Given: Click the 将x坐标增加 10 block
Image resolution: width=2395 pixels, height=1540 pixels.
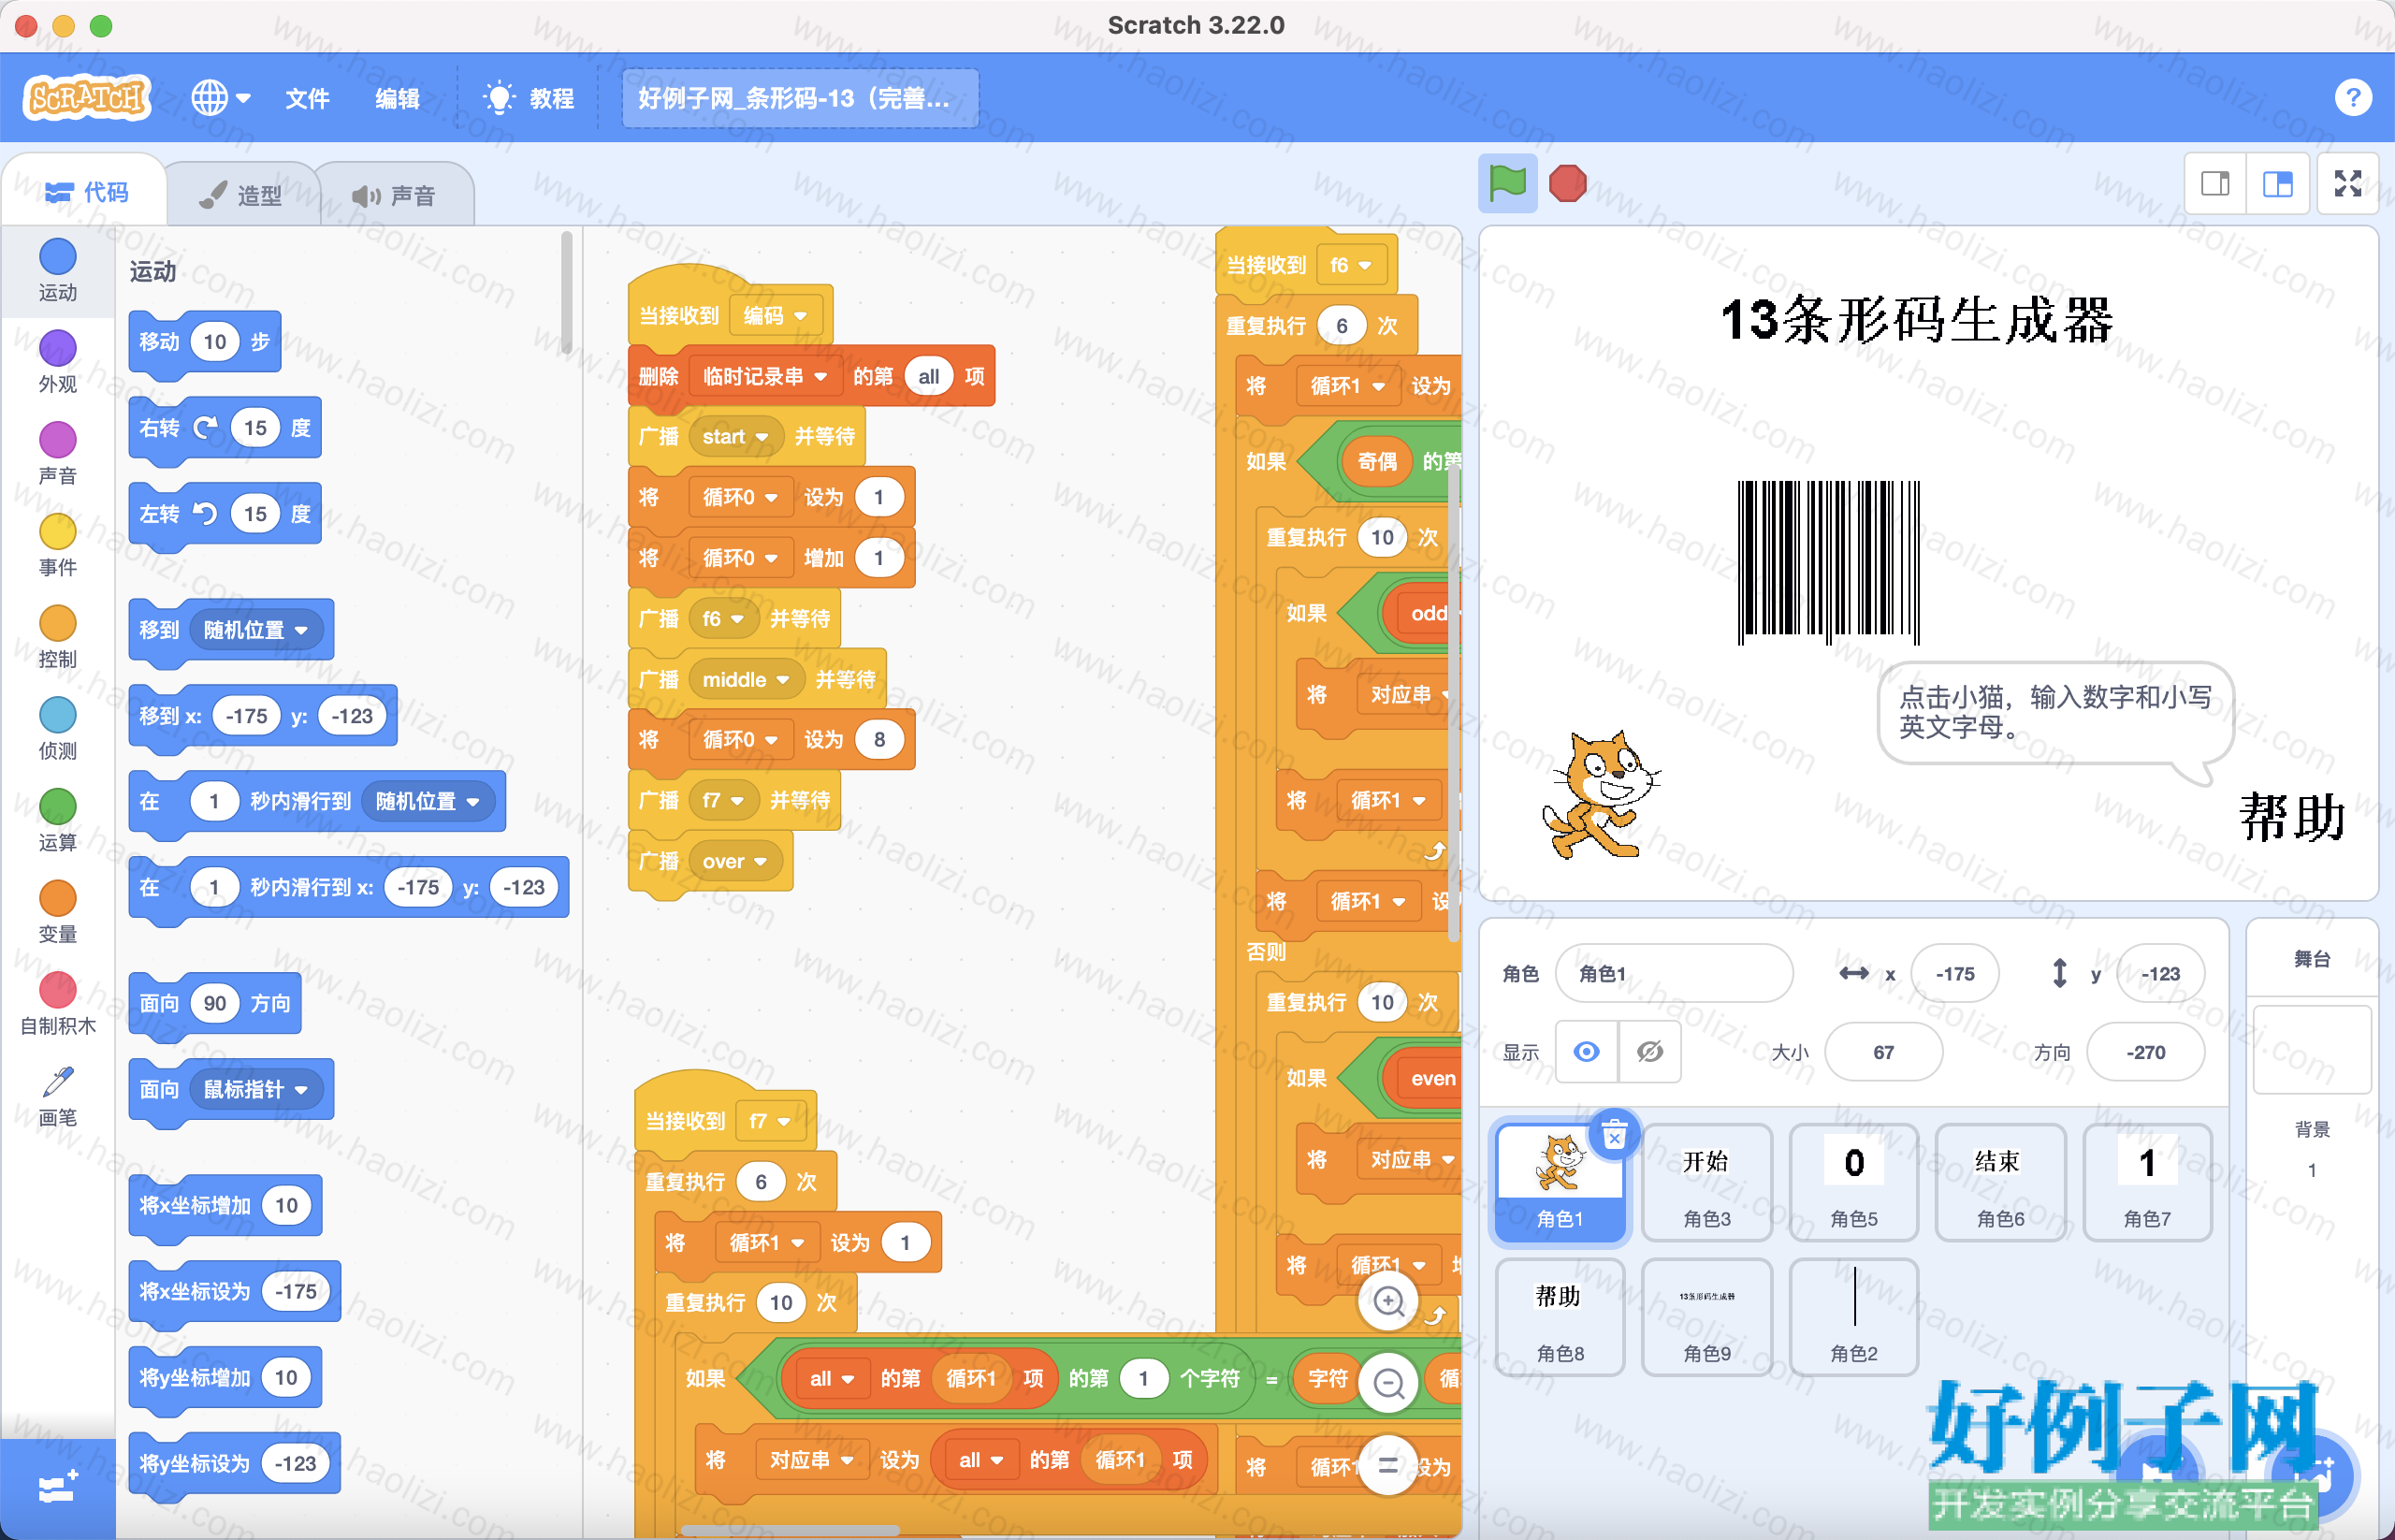Looking at the screenshot, I should (225, 1205).
